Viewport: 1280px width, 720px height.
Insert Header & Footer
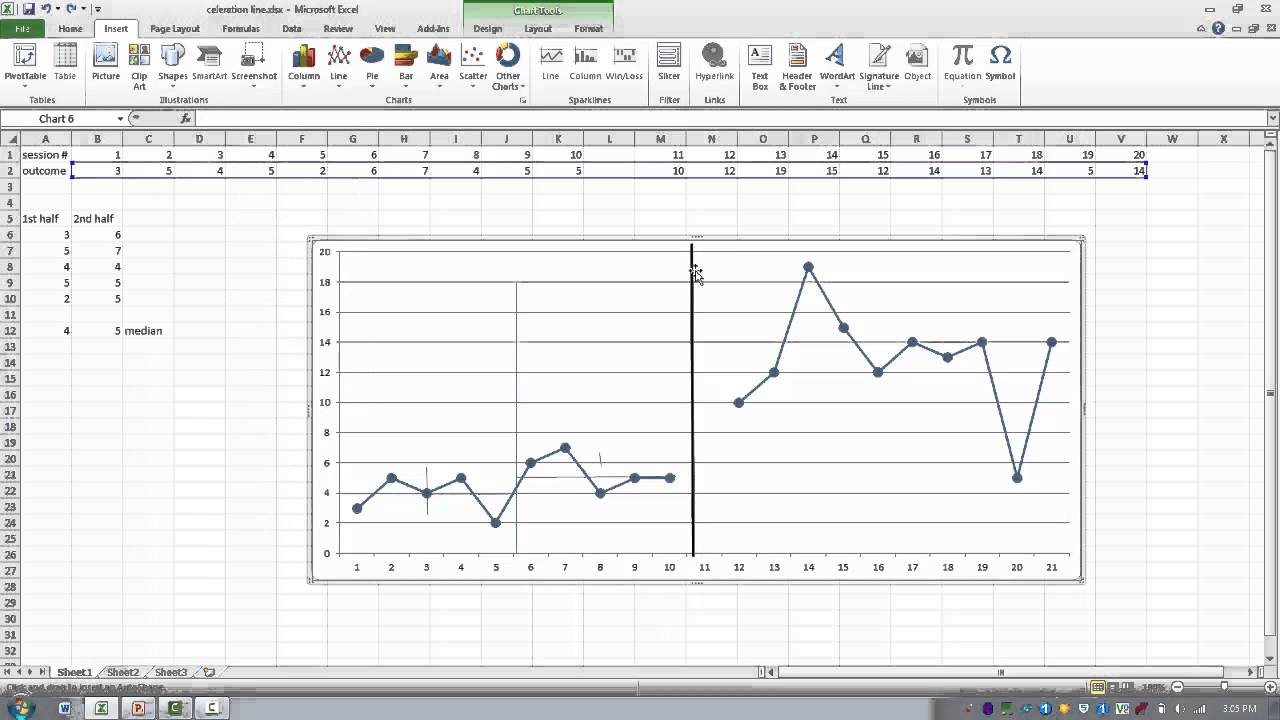(797, 66)
